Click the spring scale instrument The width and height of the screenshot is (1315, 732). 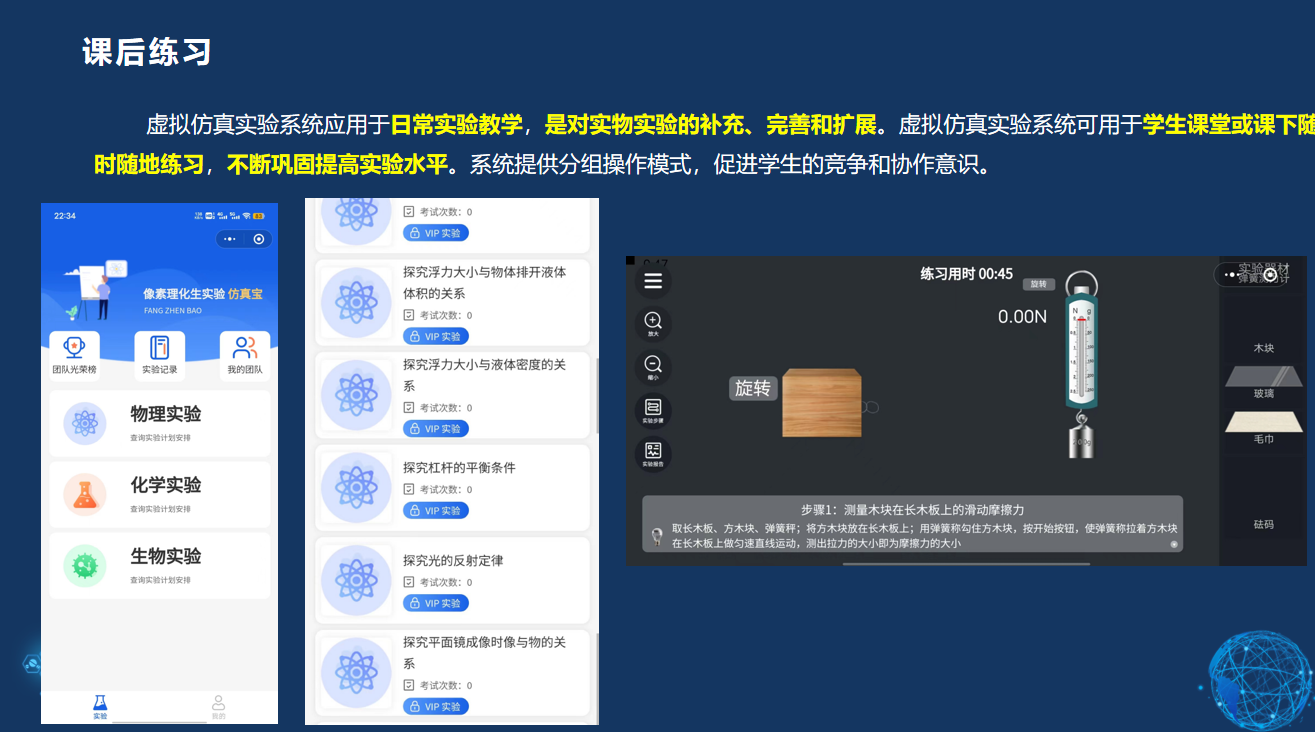[1081, 360]
